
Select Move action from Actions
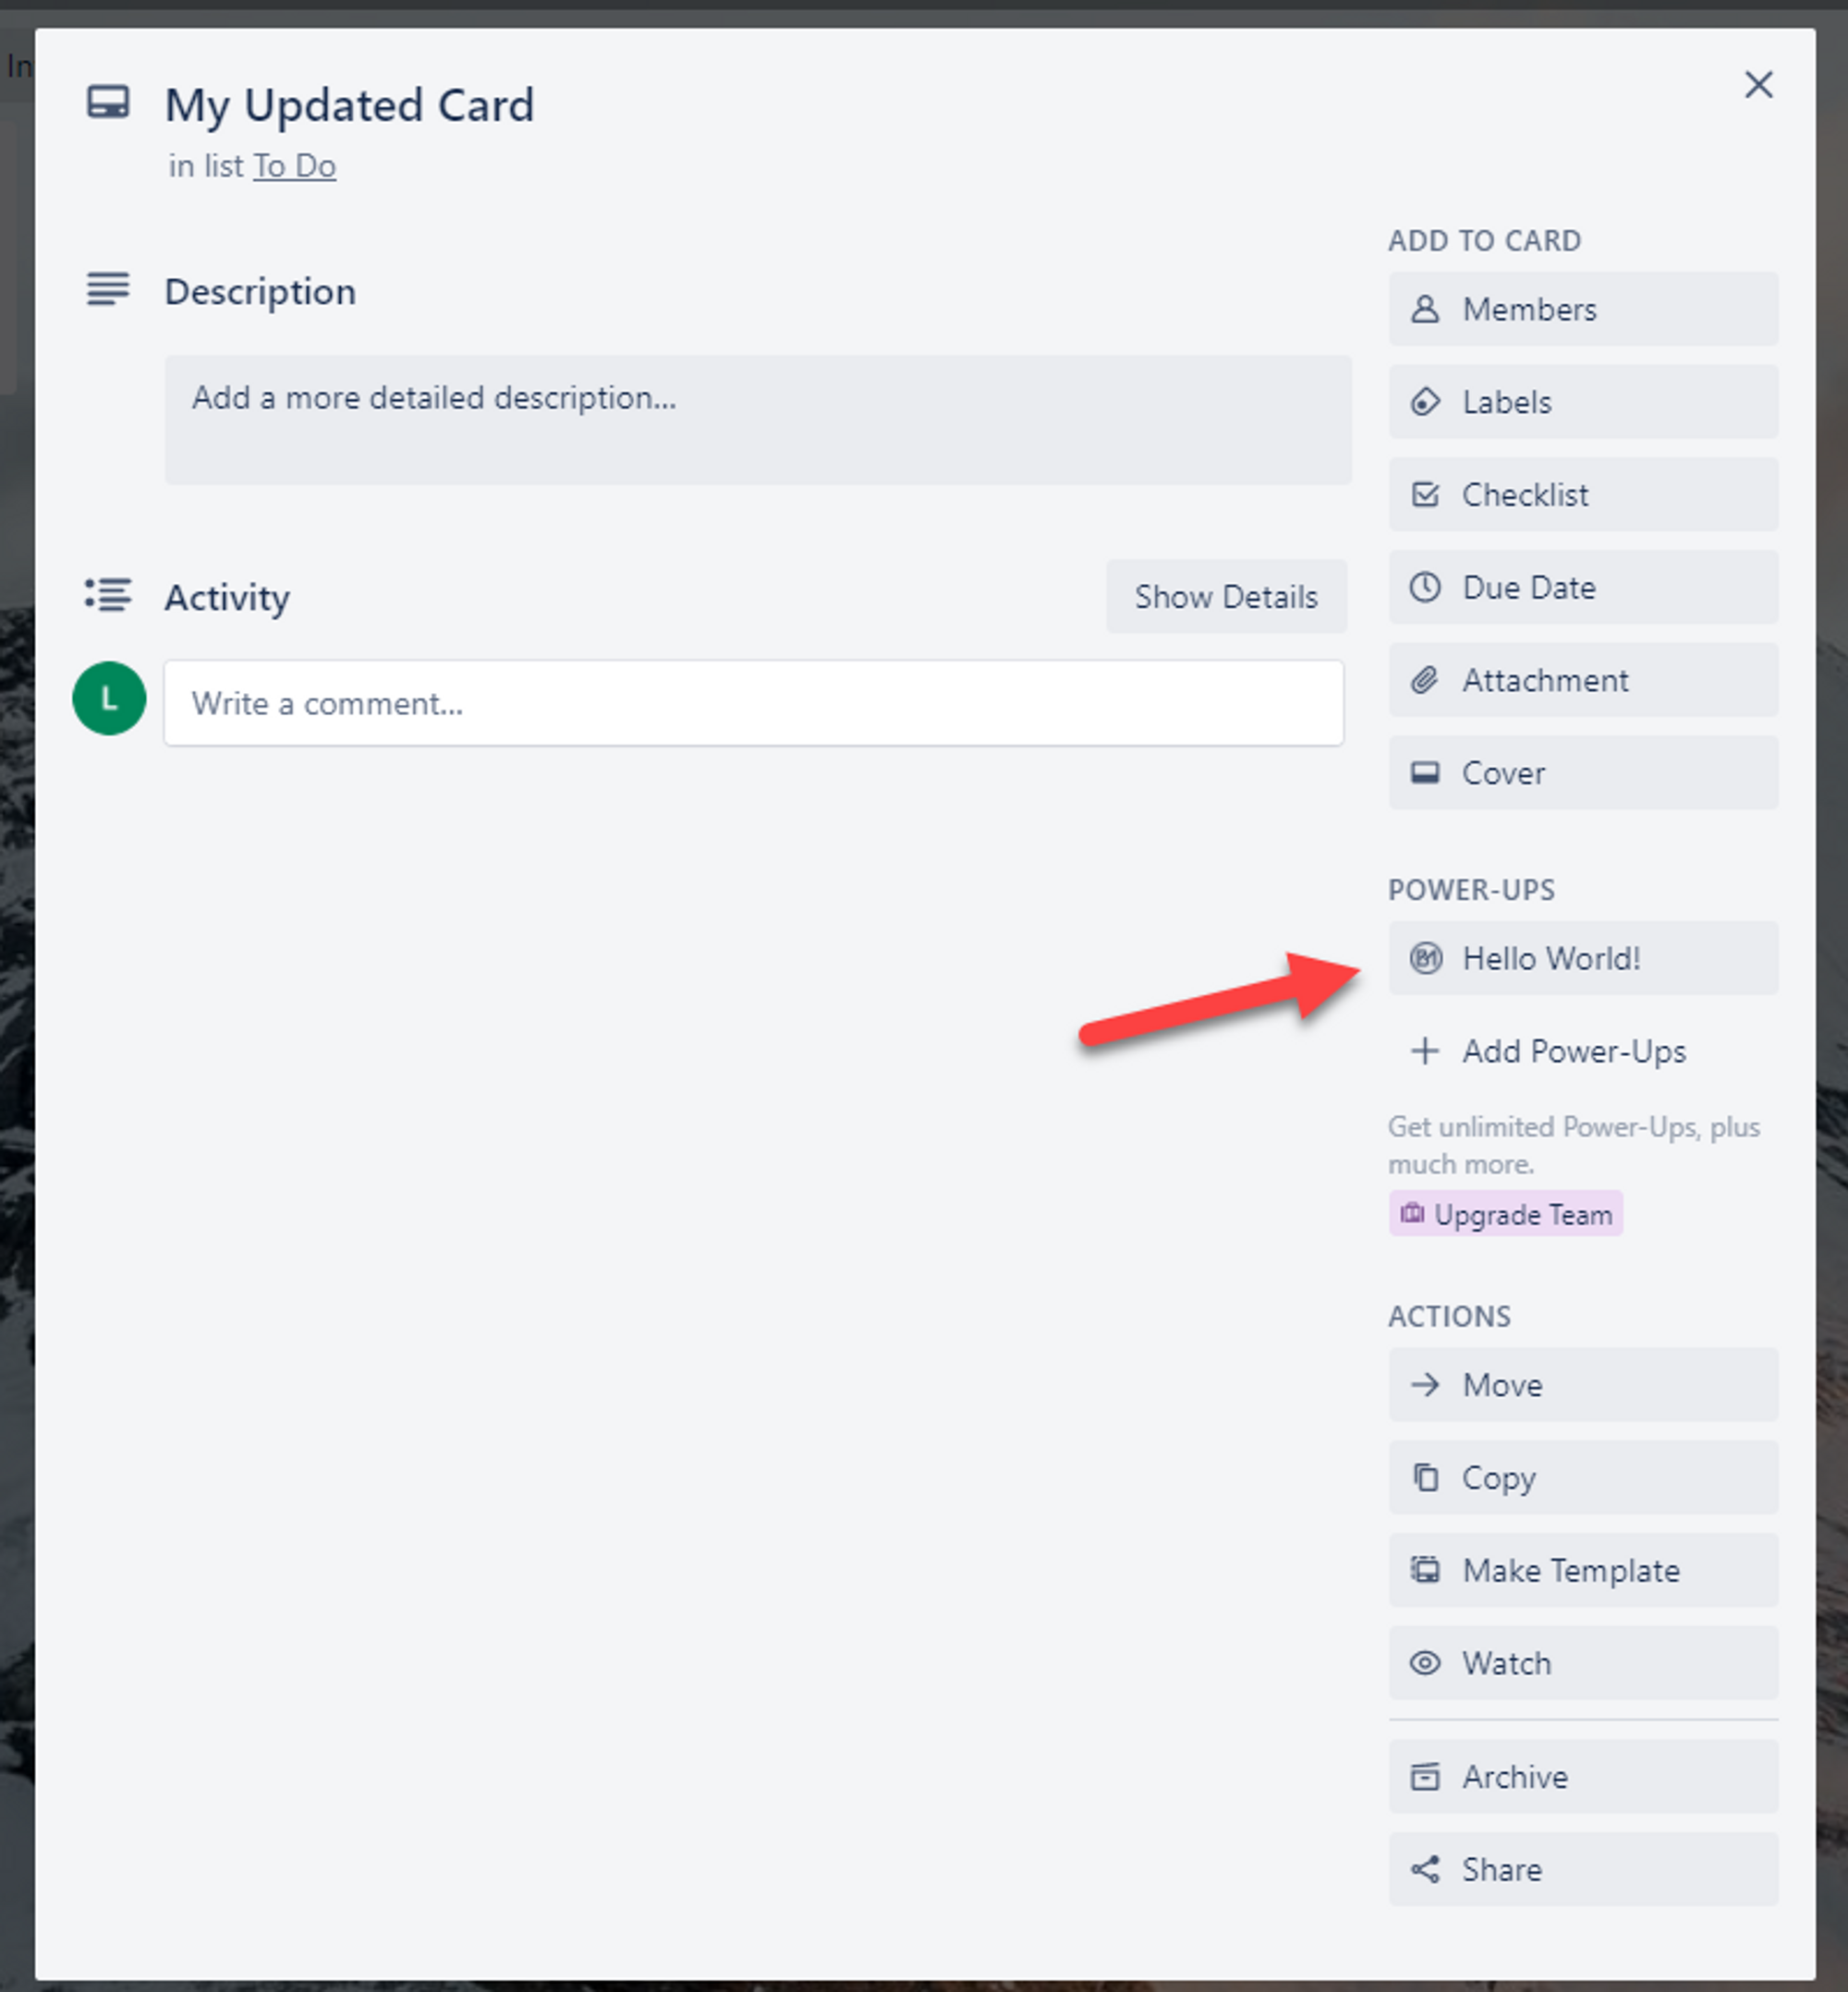pos(1584,1382)
